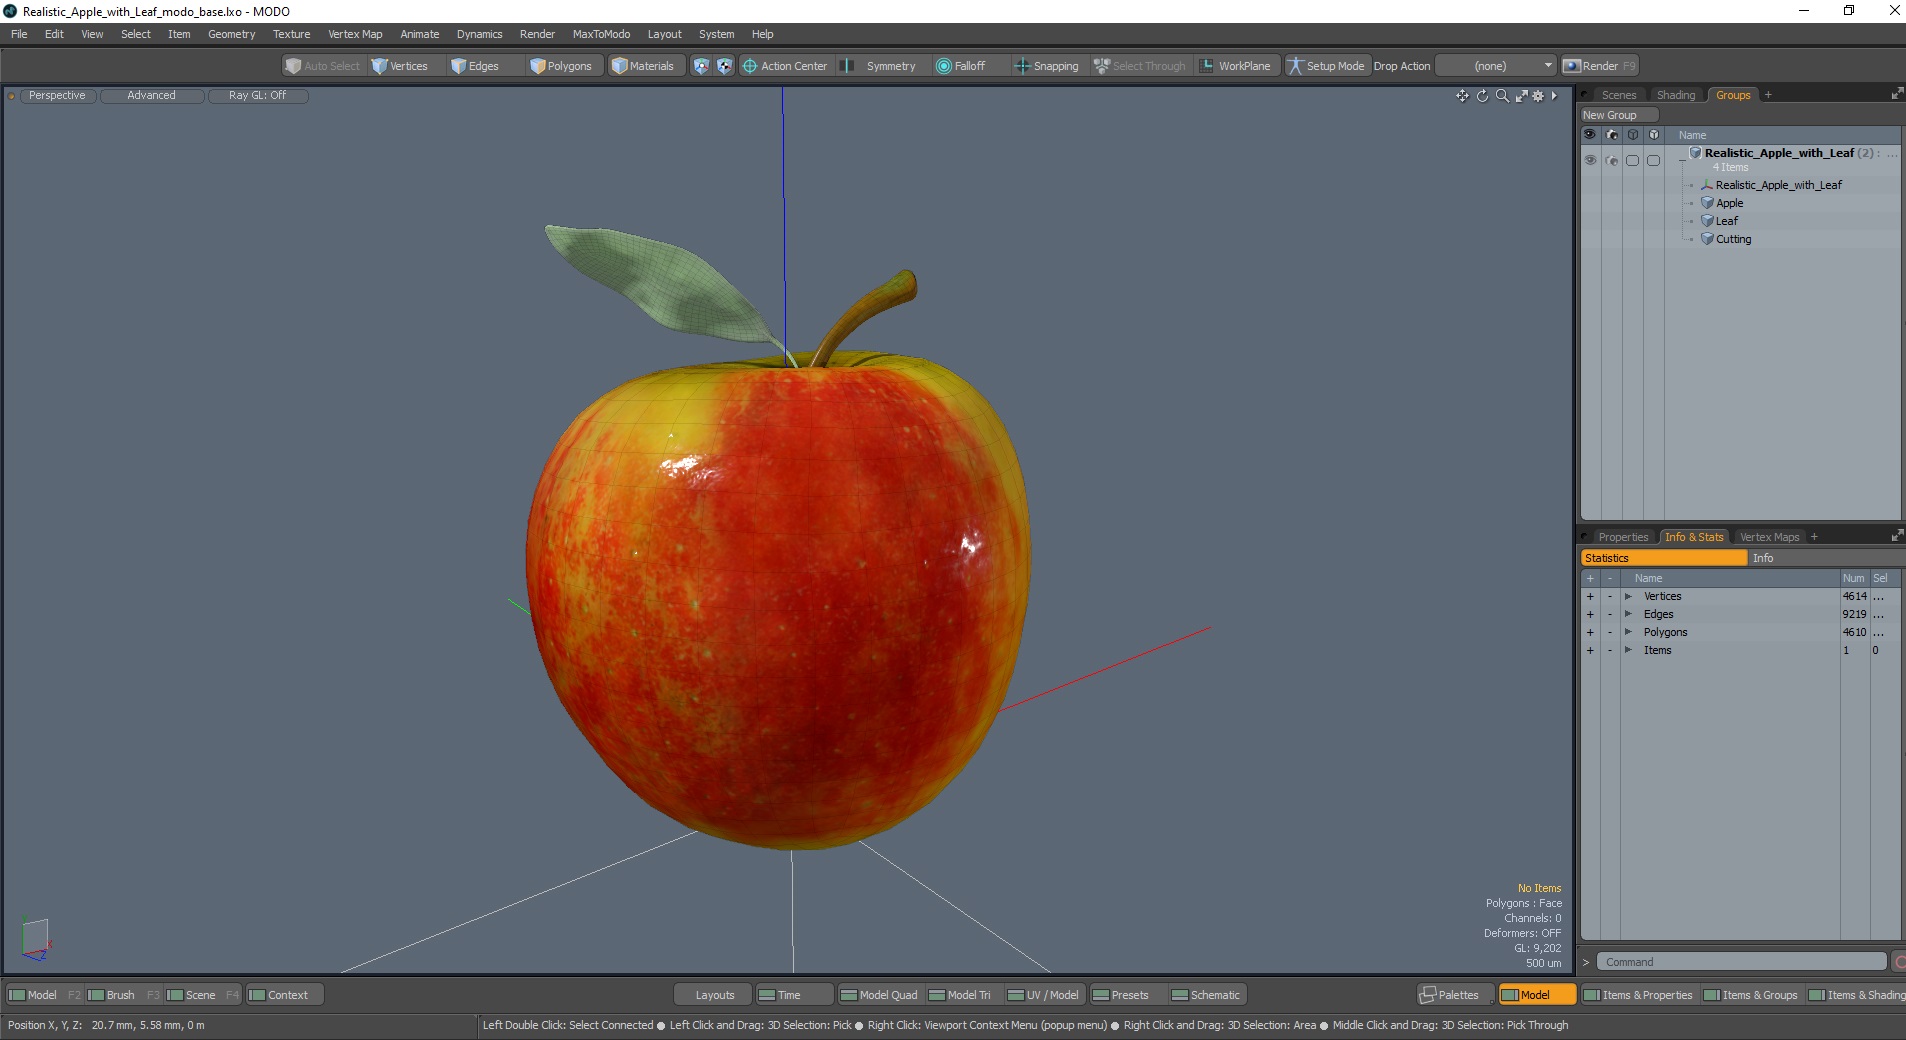Viewport: 1906px width, 1040px height.
Task: Open the Geometry menu
Action: 231,34
